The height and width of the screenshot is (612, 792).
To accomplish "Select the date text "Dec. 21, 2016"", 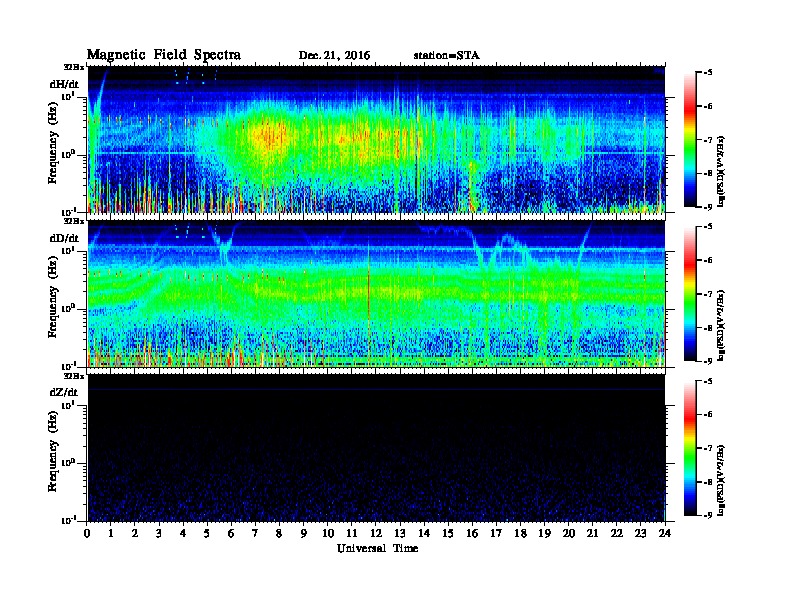I will [334, 56].
